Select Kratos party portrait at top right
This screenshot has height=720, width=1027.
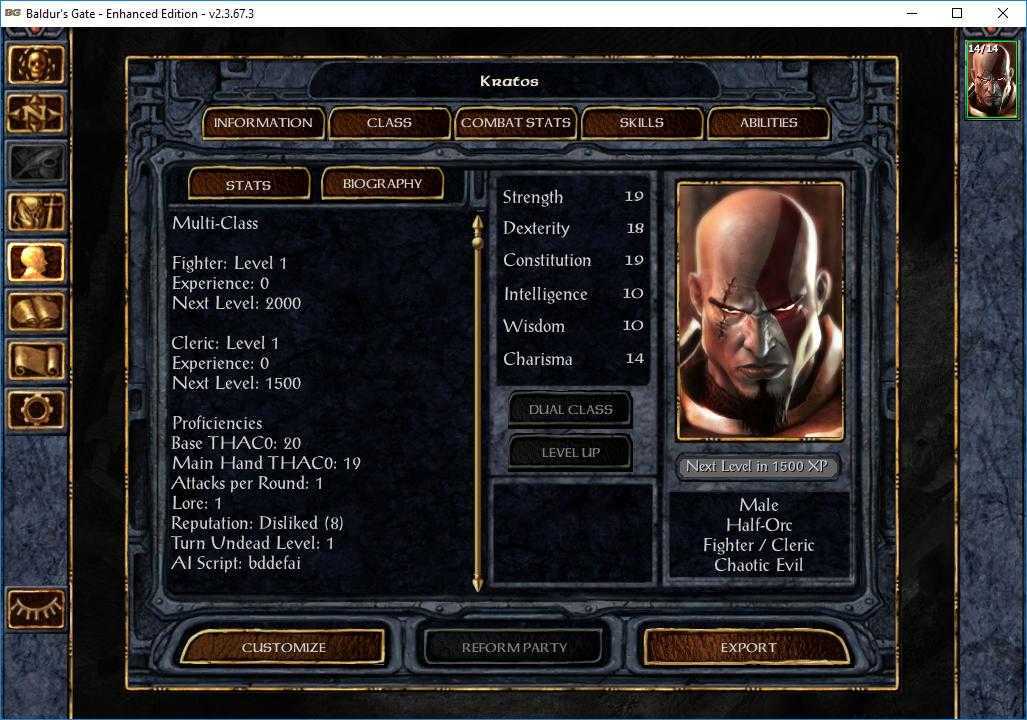(992, 79)
